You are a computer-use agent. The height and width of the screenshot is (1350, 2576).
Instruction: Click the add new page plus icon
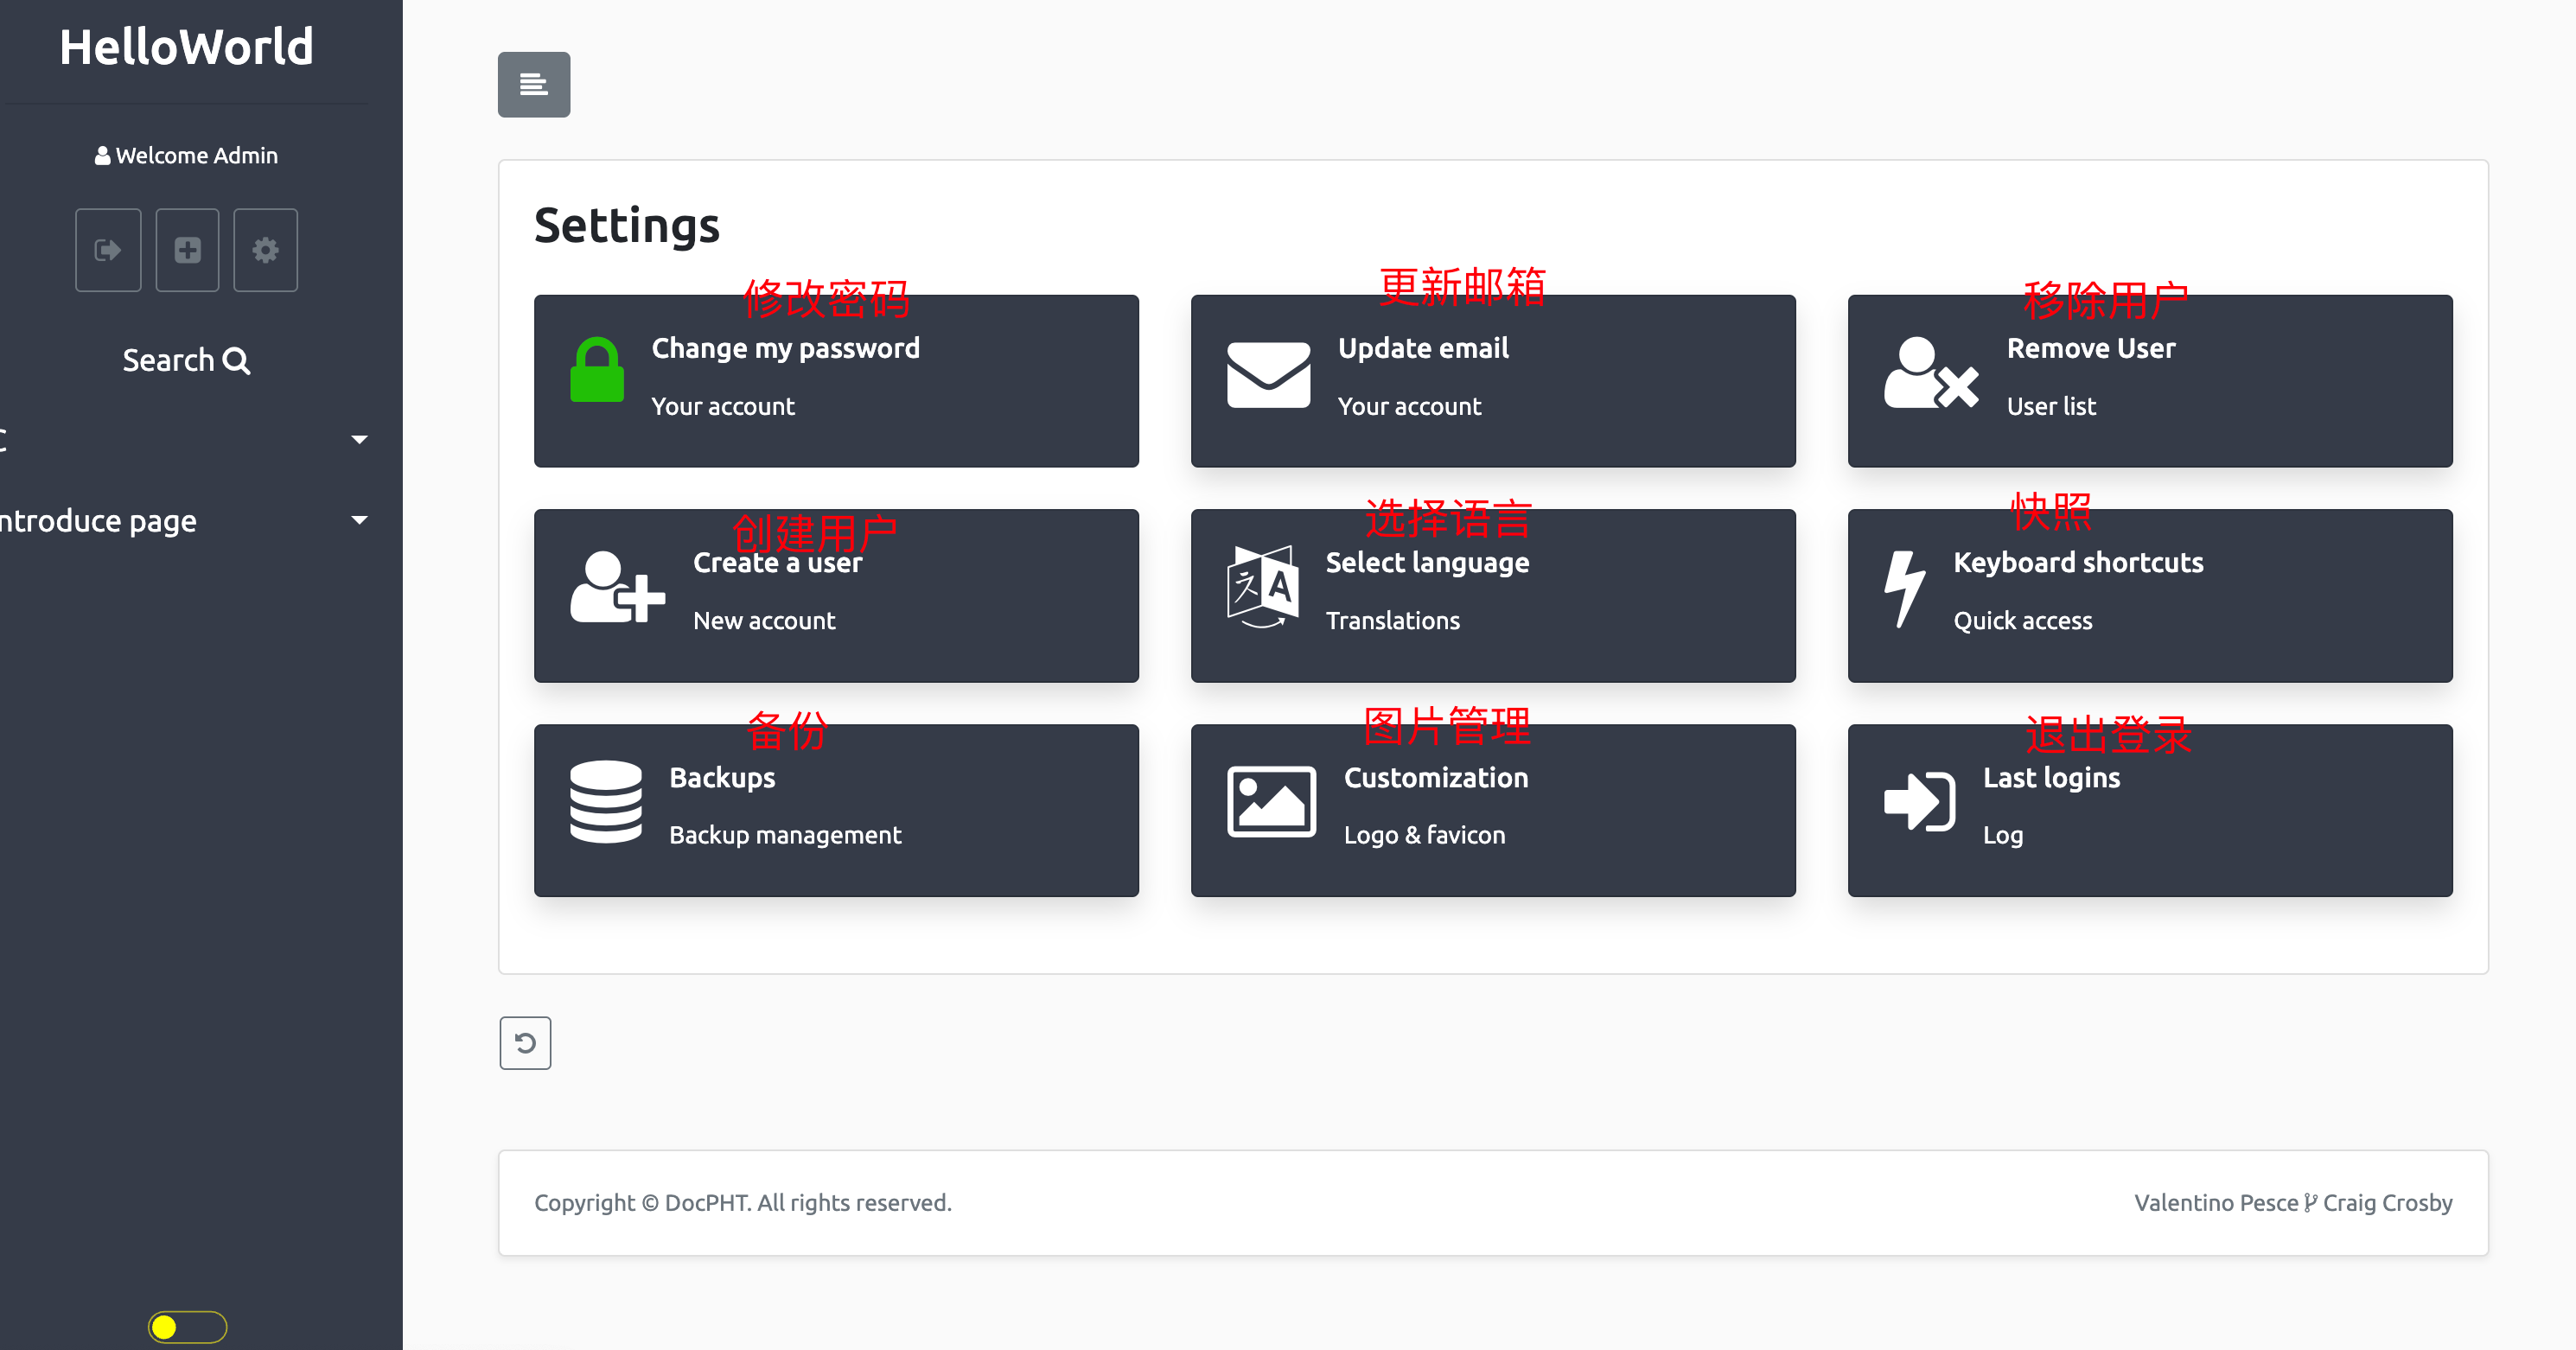click(187, 250)
